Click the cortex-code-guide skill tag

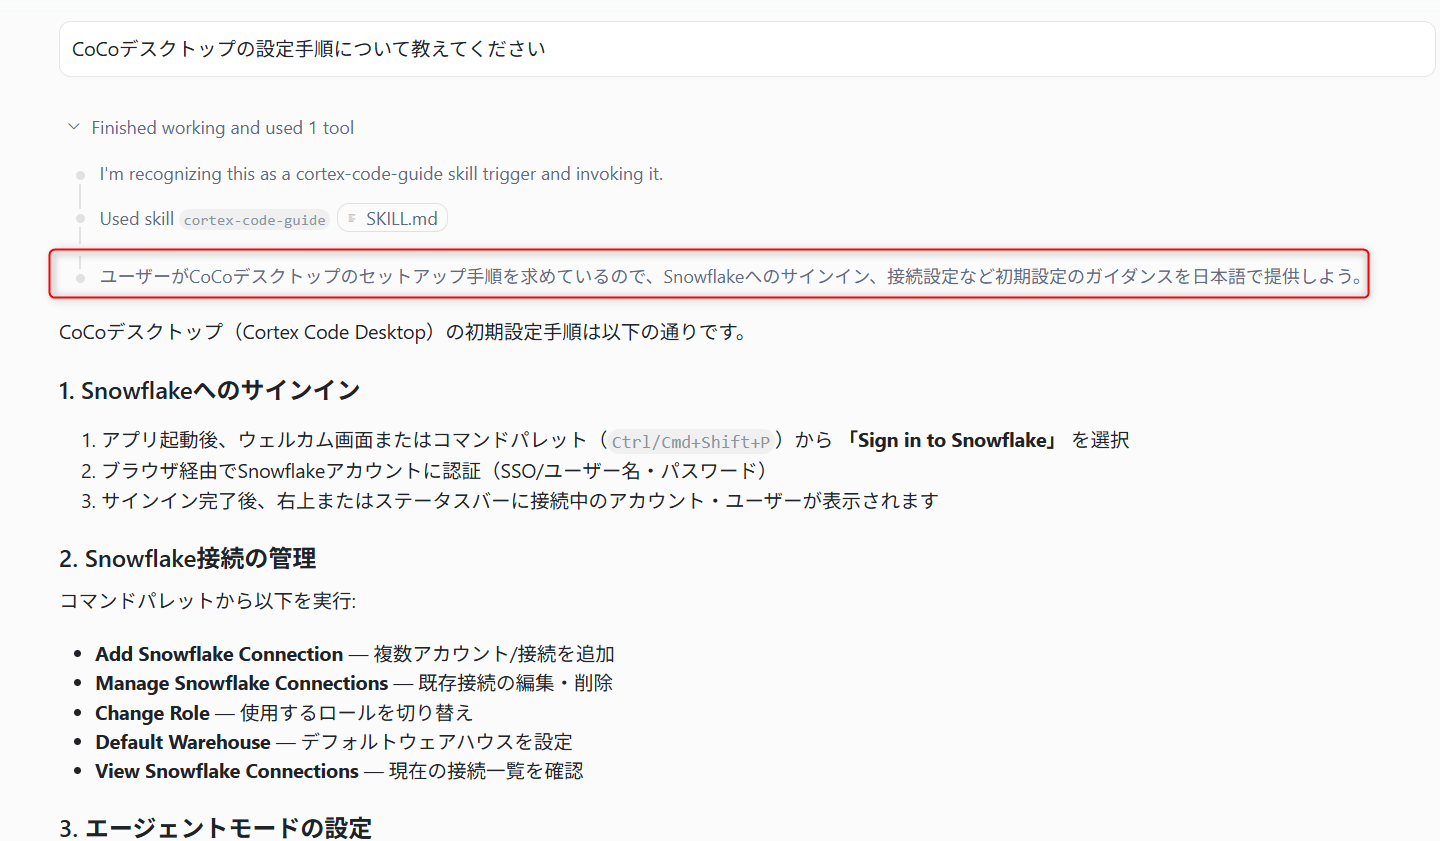tap(255, 220)
